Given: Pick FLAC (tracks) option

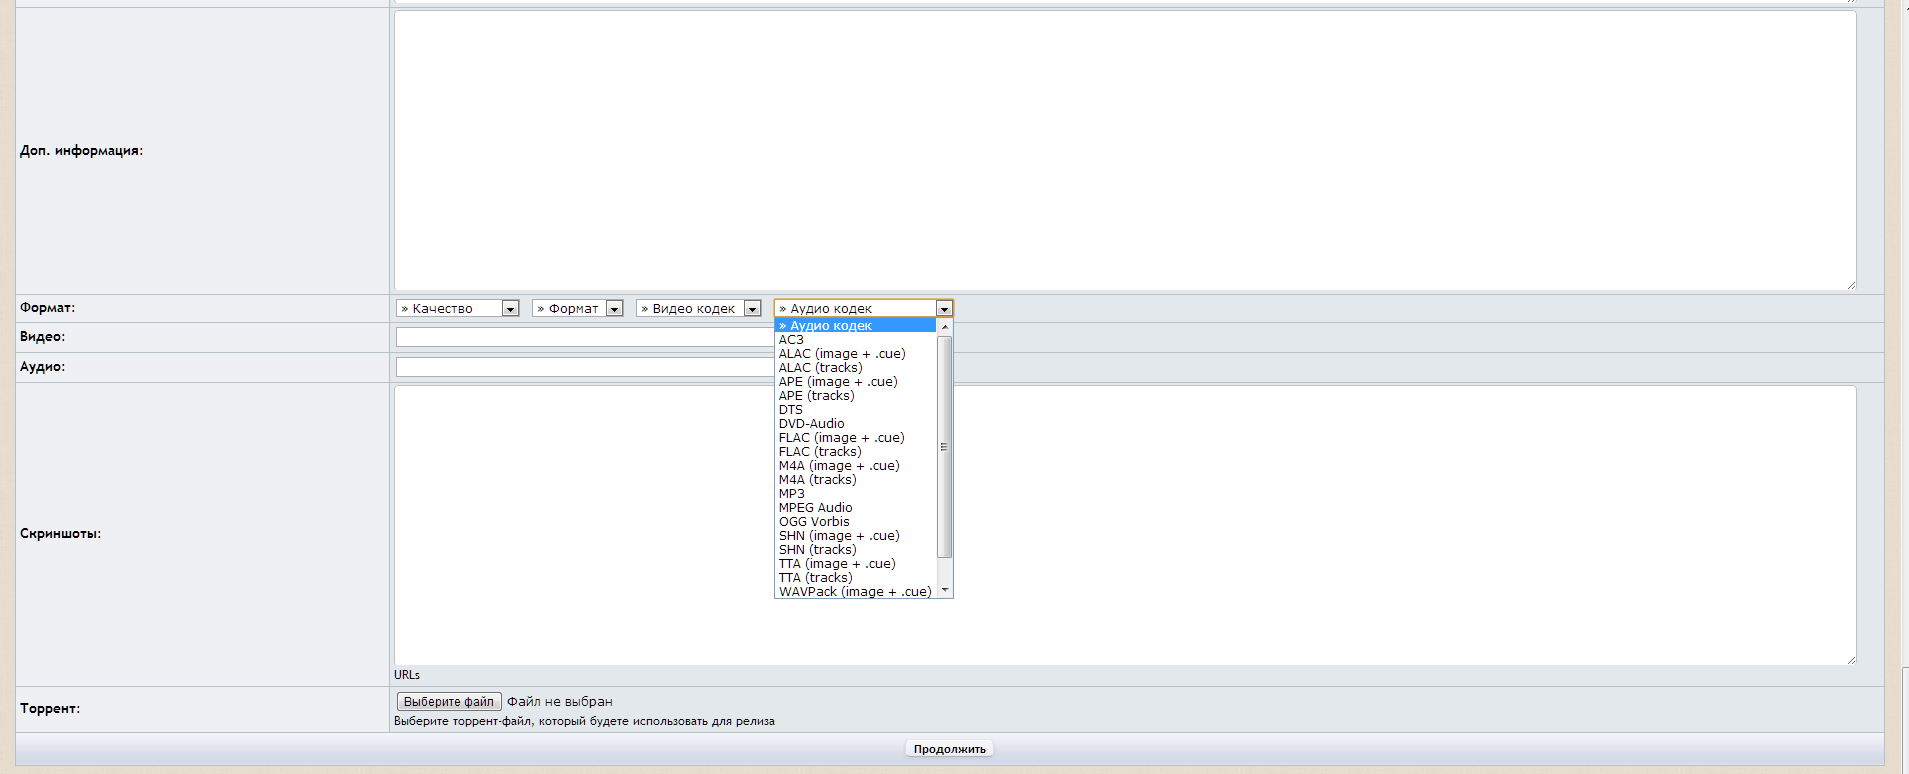Looking at the screenshot, I should [x=856, y=452].
